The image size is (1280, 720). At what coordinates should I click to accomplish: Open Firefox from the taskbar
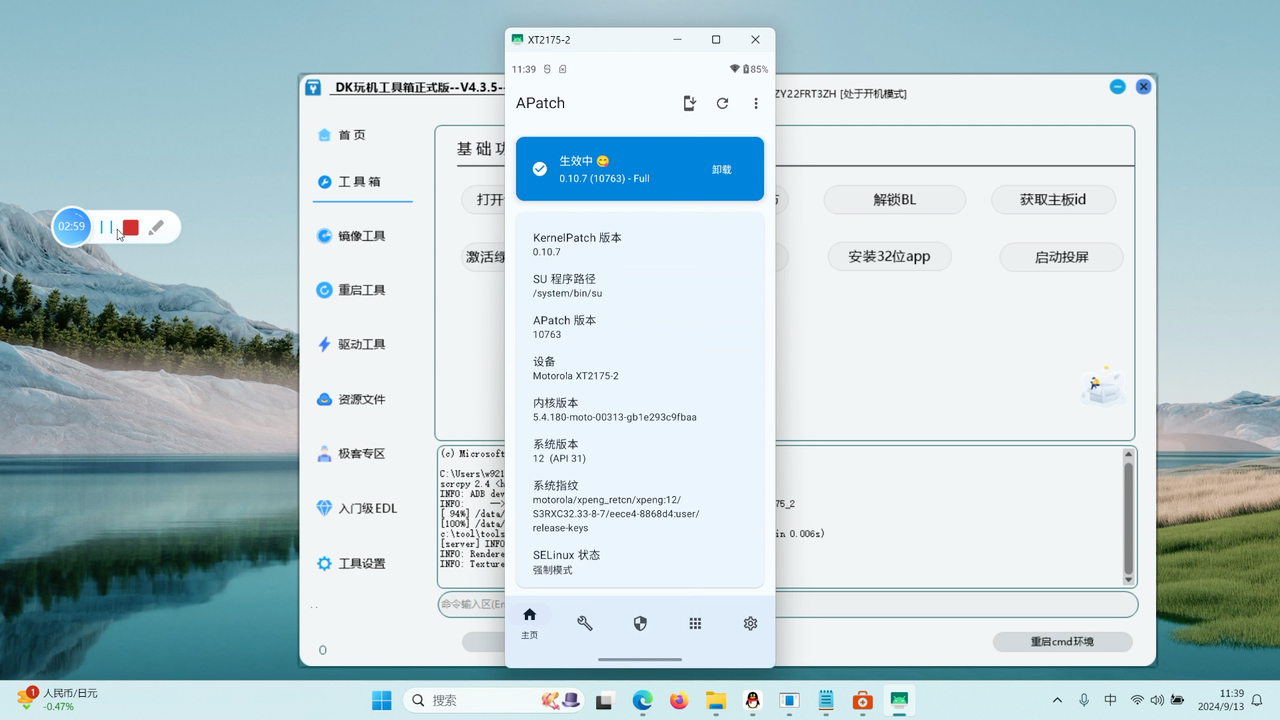point(679,700)
